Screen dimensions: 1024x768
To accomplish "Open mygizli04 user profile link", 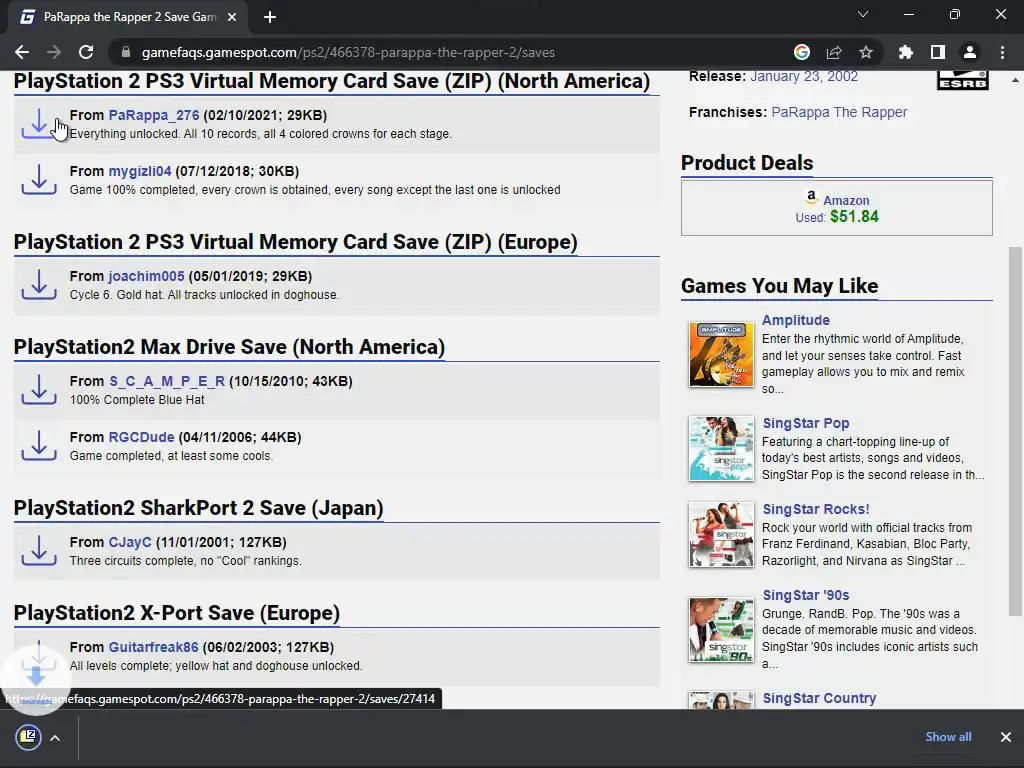I will point(140,171).
